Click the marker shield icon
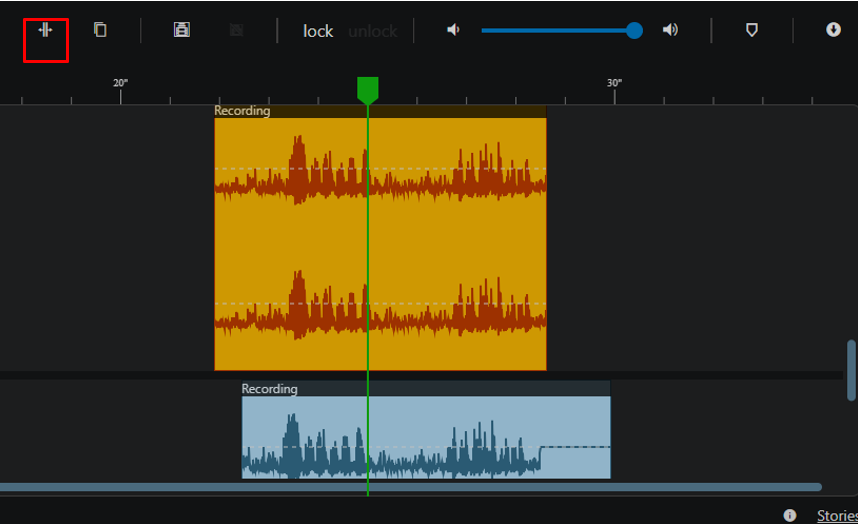Screen dimensions: 858x524 (x=752, y=30)
